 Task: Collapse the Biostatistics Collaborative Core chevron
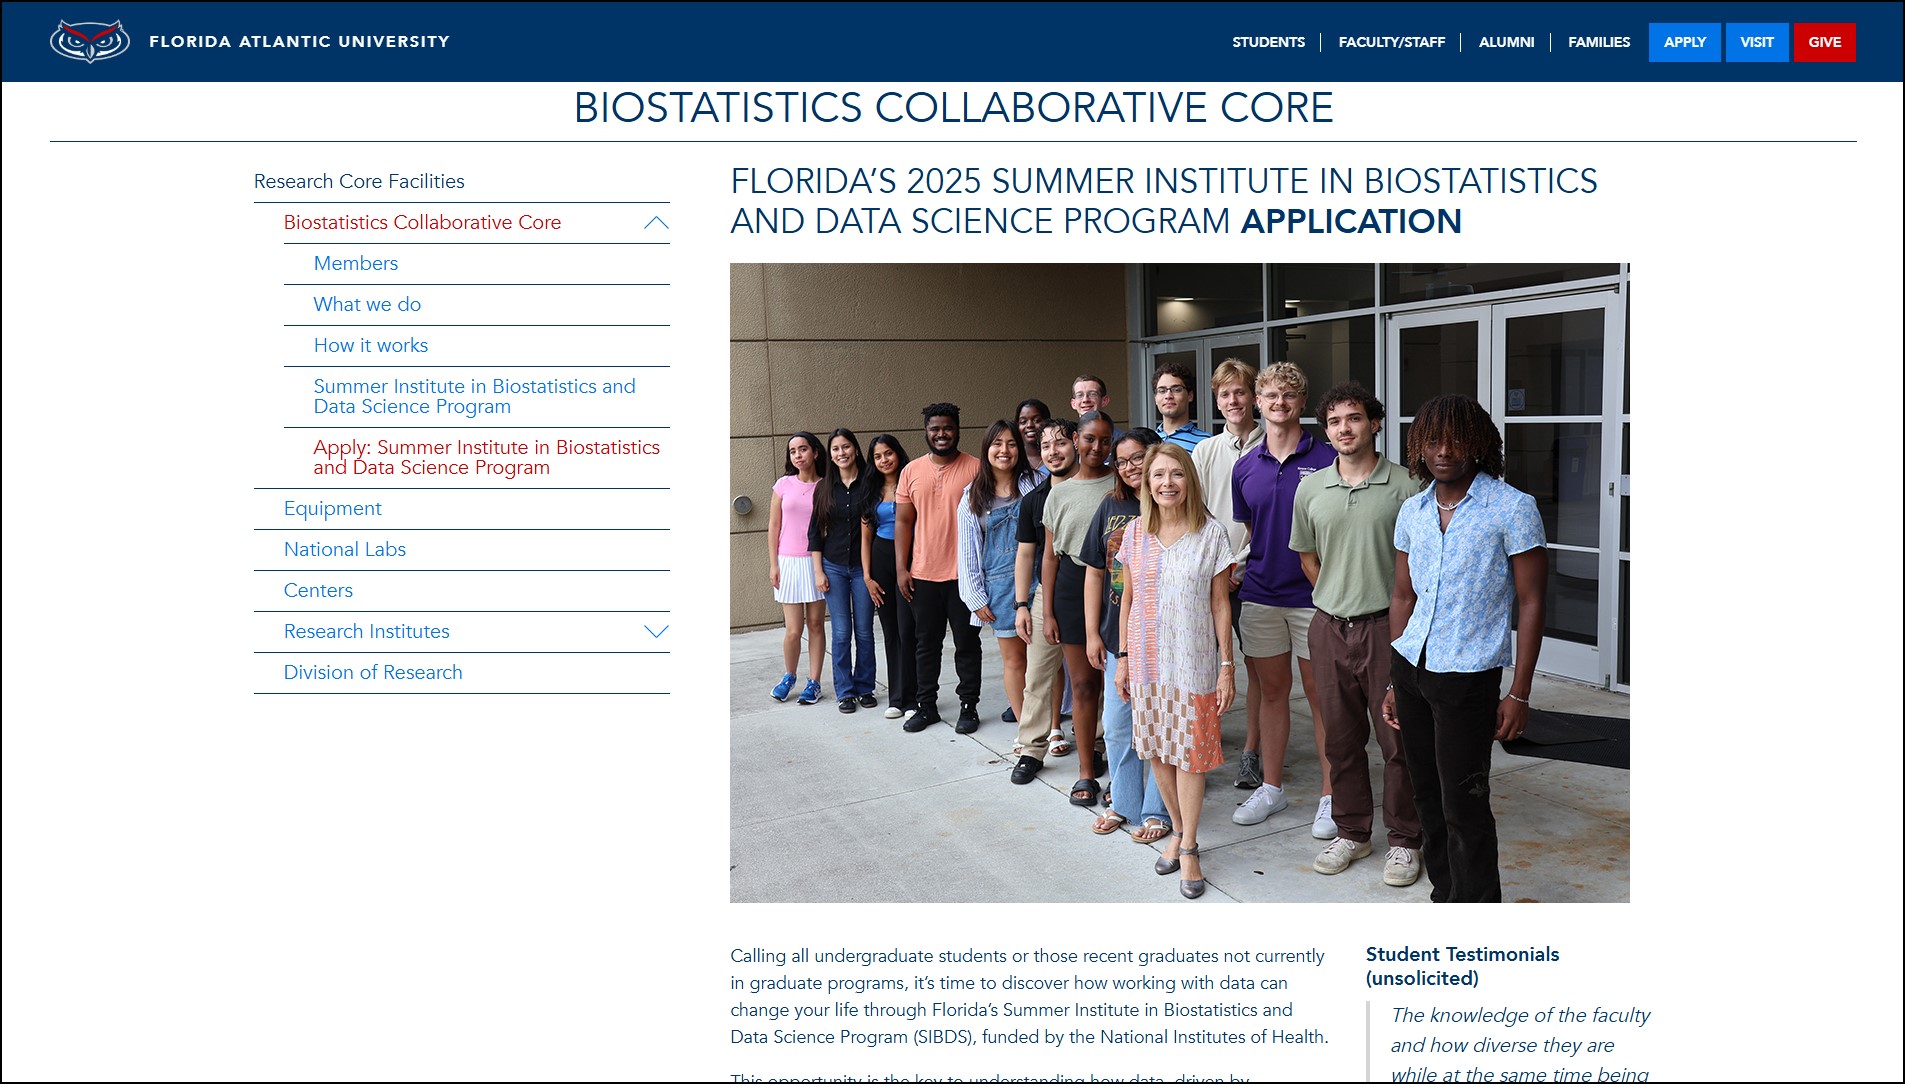click(x=656, y=223)
